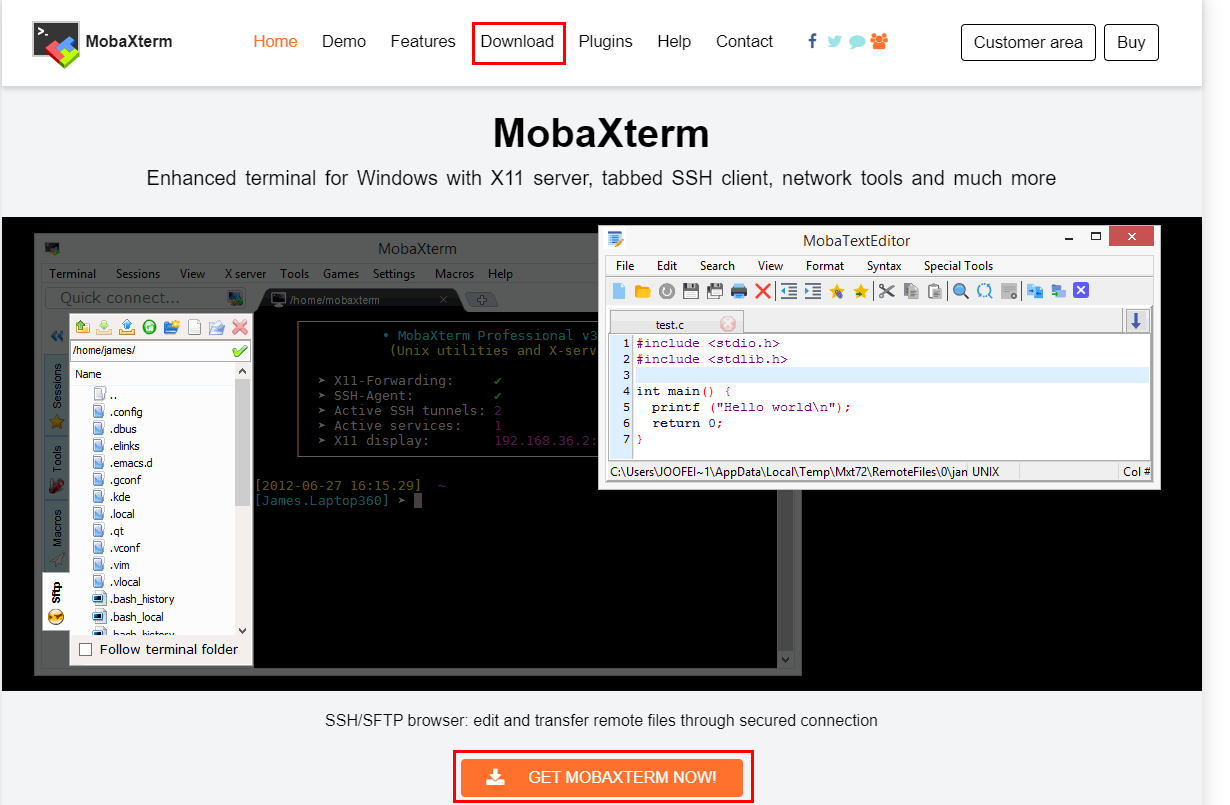
Task: Open Format menu in MobaTextEditor
Action: 825,266
